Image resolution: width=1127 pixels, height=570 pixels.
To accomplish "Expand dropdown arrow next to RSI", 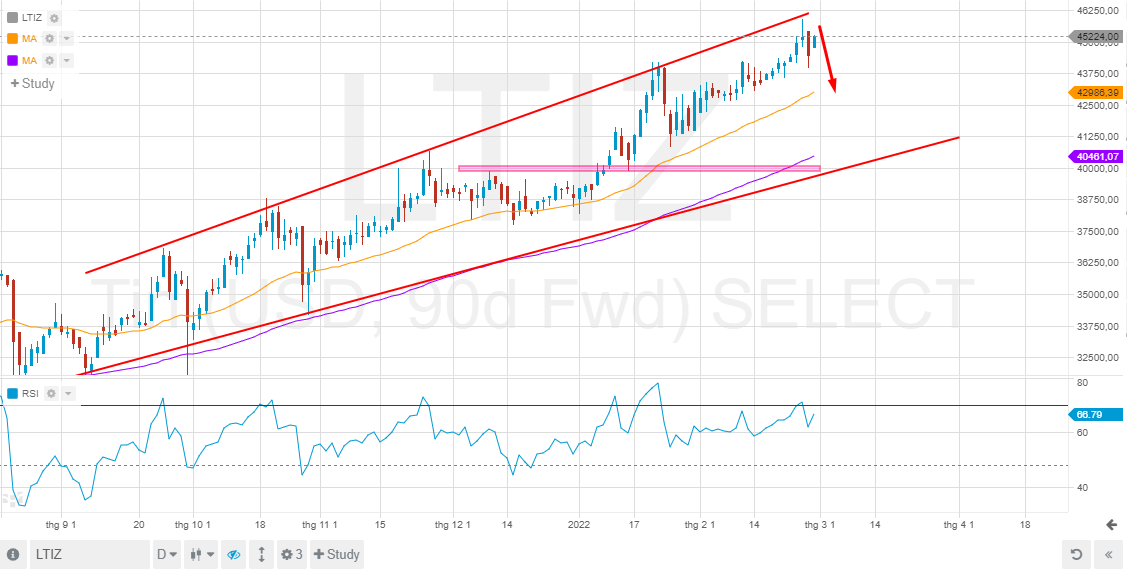I will (68, 393).
